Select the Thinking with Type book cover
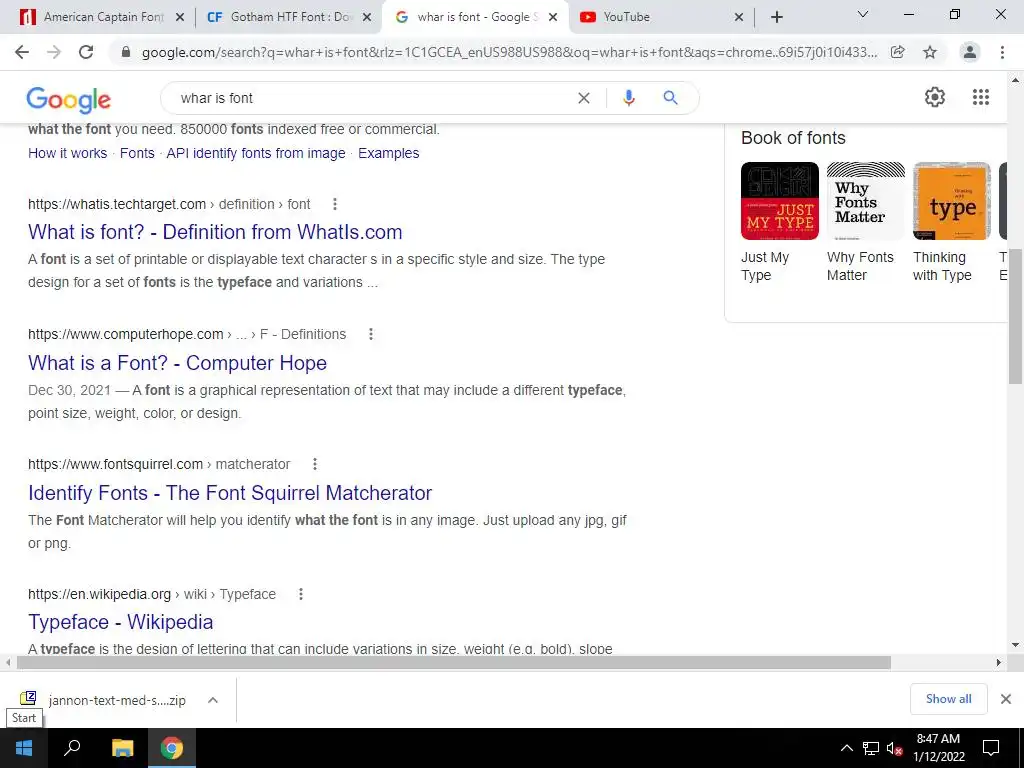 (952, 201)
